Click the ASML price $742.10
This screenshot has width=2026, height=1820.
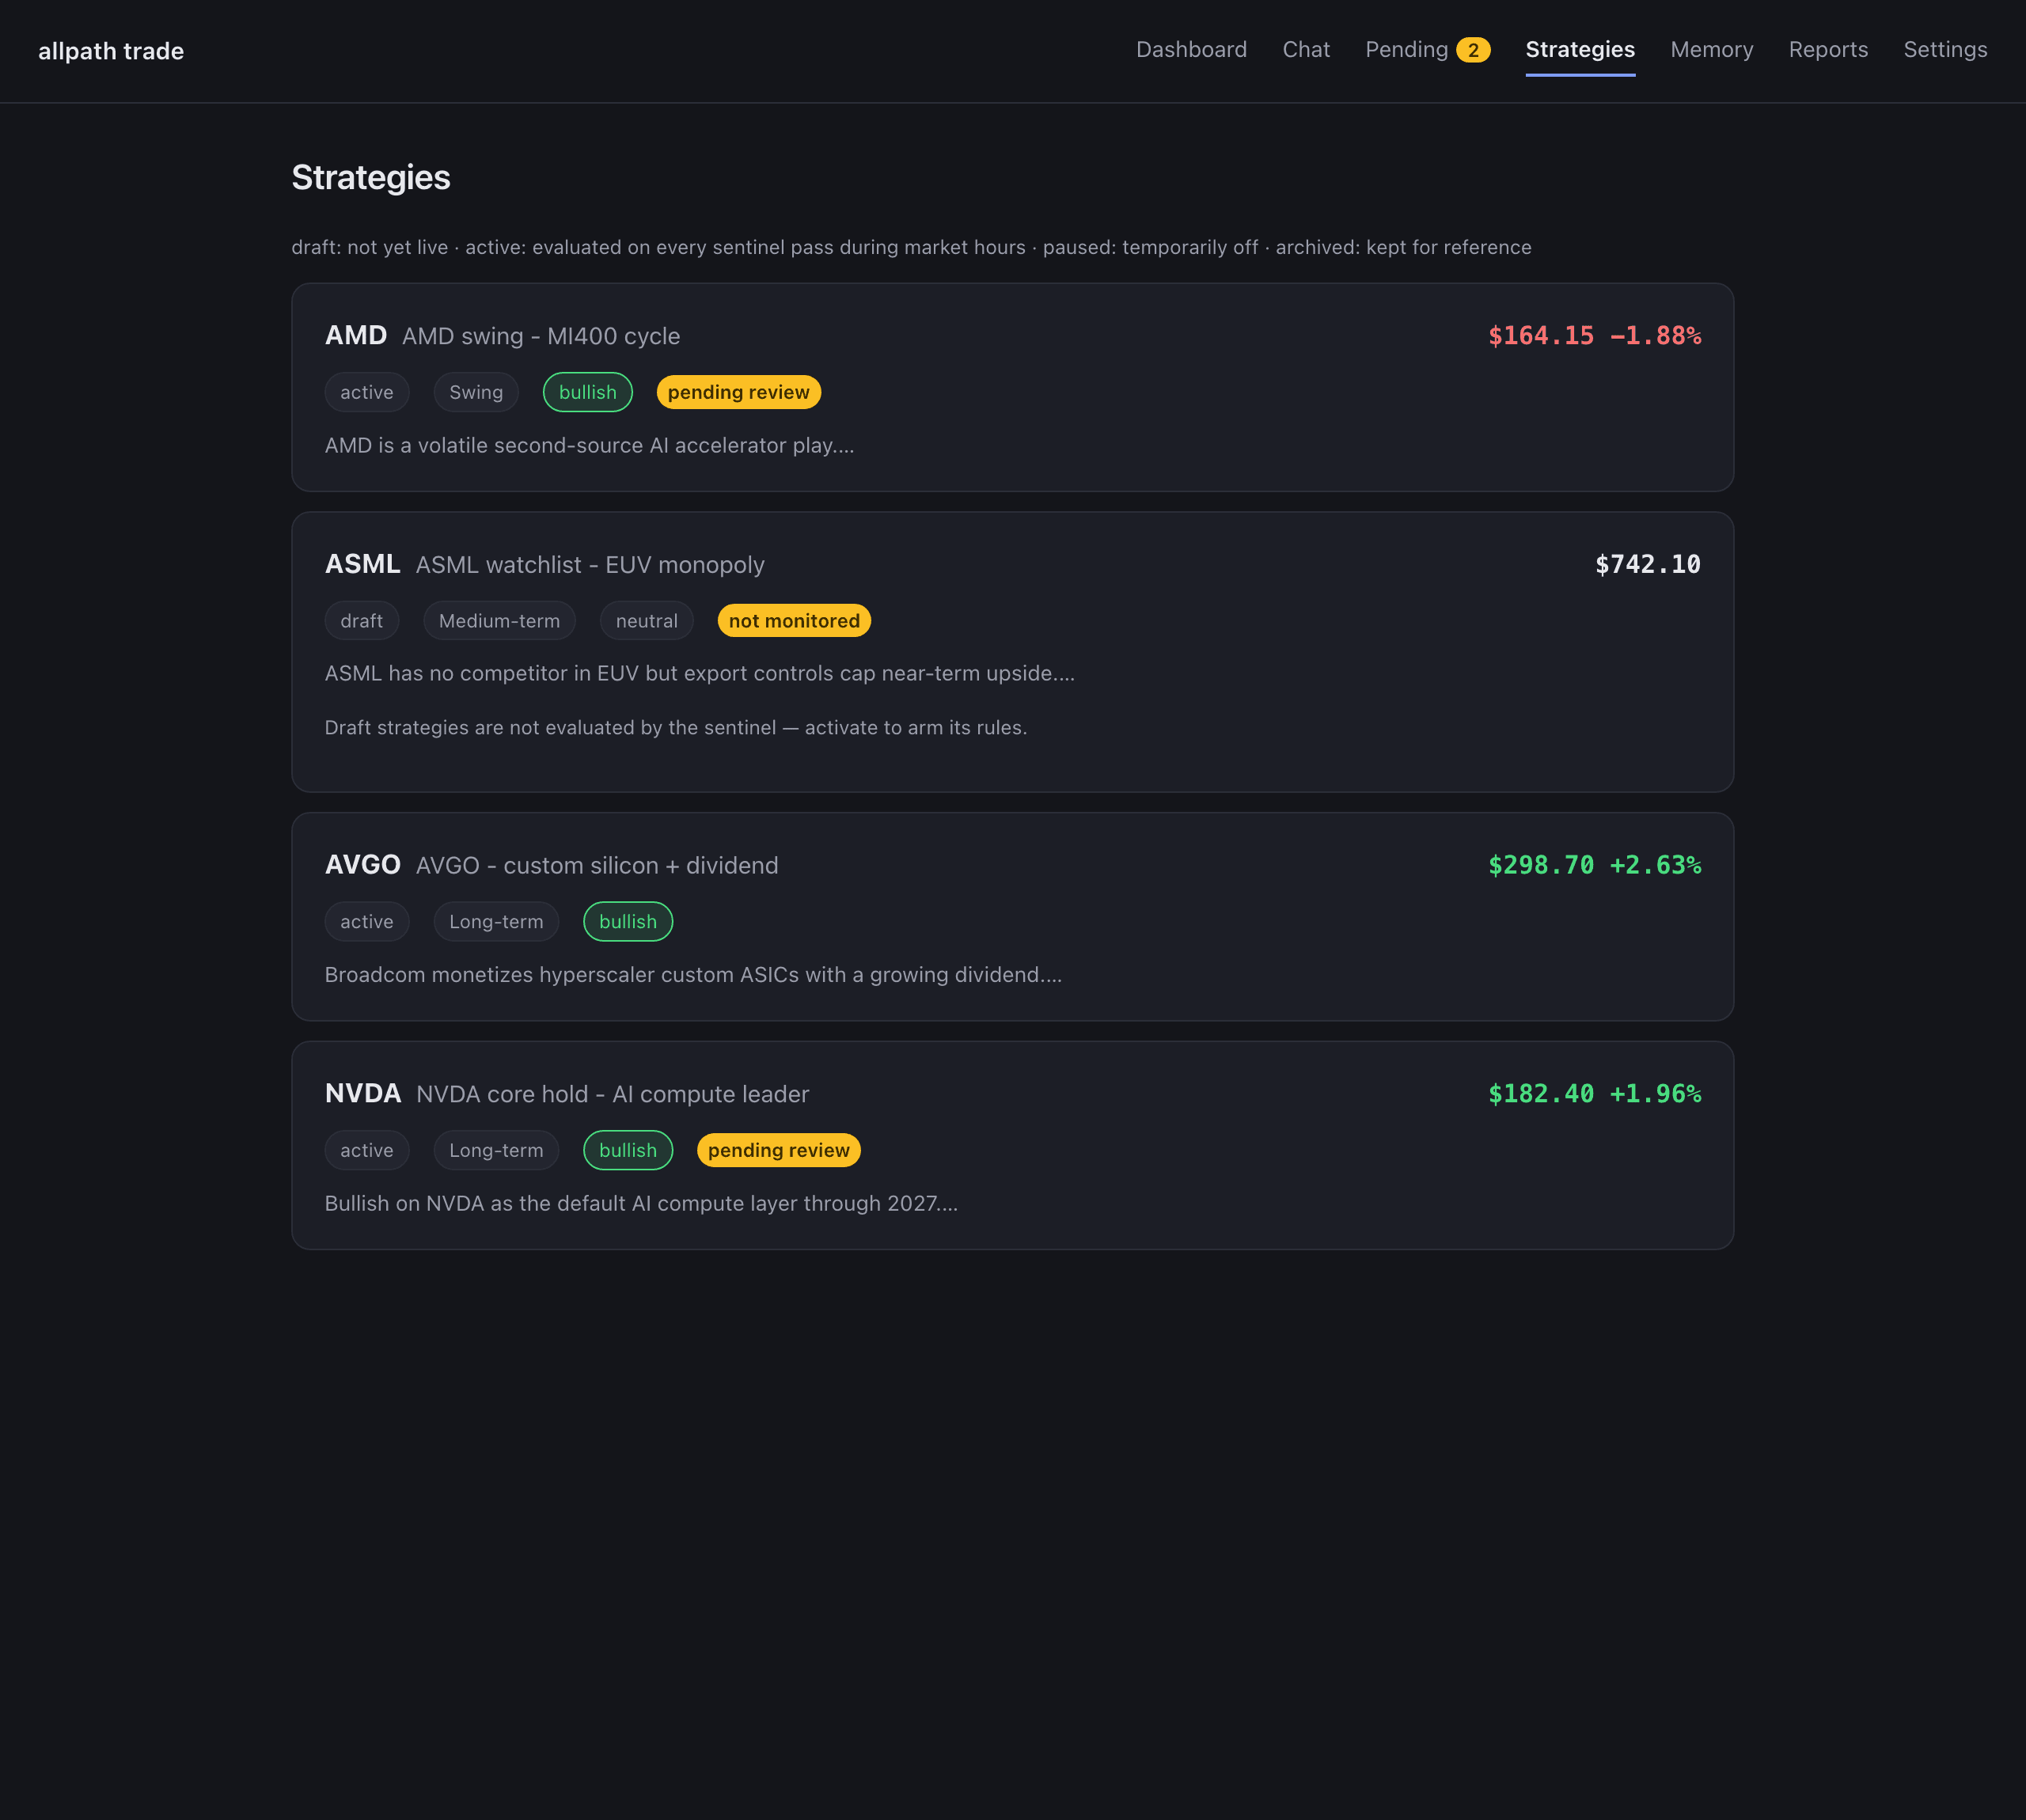coord(1648,565)
